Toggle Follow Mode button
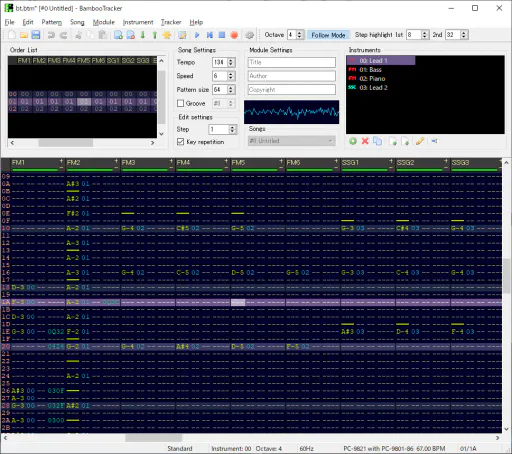Screen dimensions: 512x454 (328, 35)
